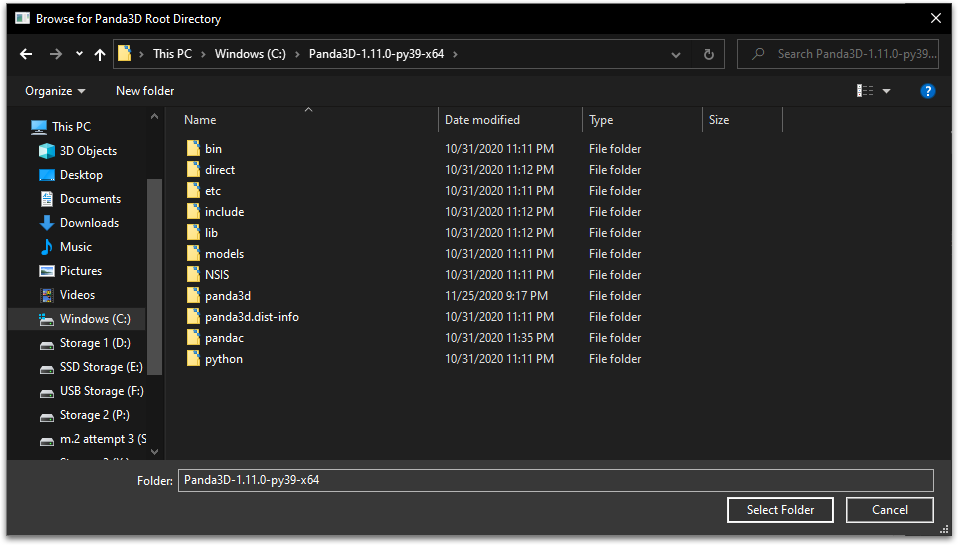This screenshot has height=545, width=958.
Task: Select SSD Storage (E:) drive
Action: pyautogui.click(x=101, y=367)
